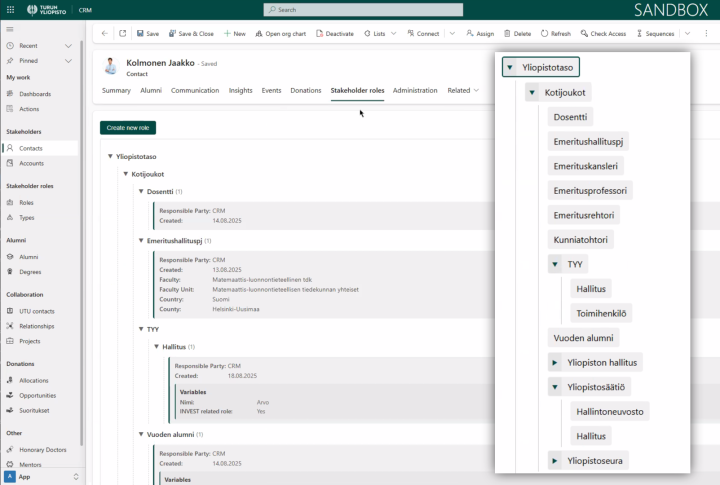Screen dimensions: 720x485
Task: Open the more commands ellipsis
Action: click(706, 34)
